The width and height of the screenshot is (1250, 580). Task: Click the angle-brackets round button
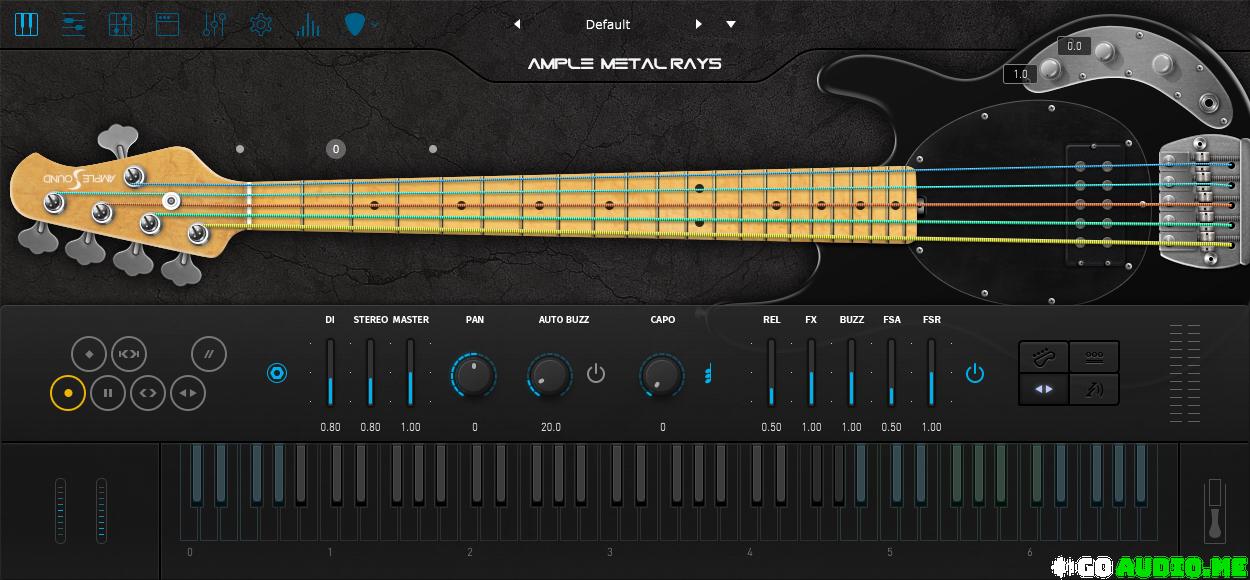[x=148, y=393]
